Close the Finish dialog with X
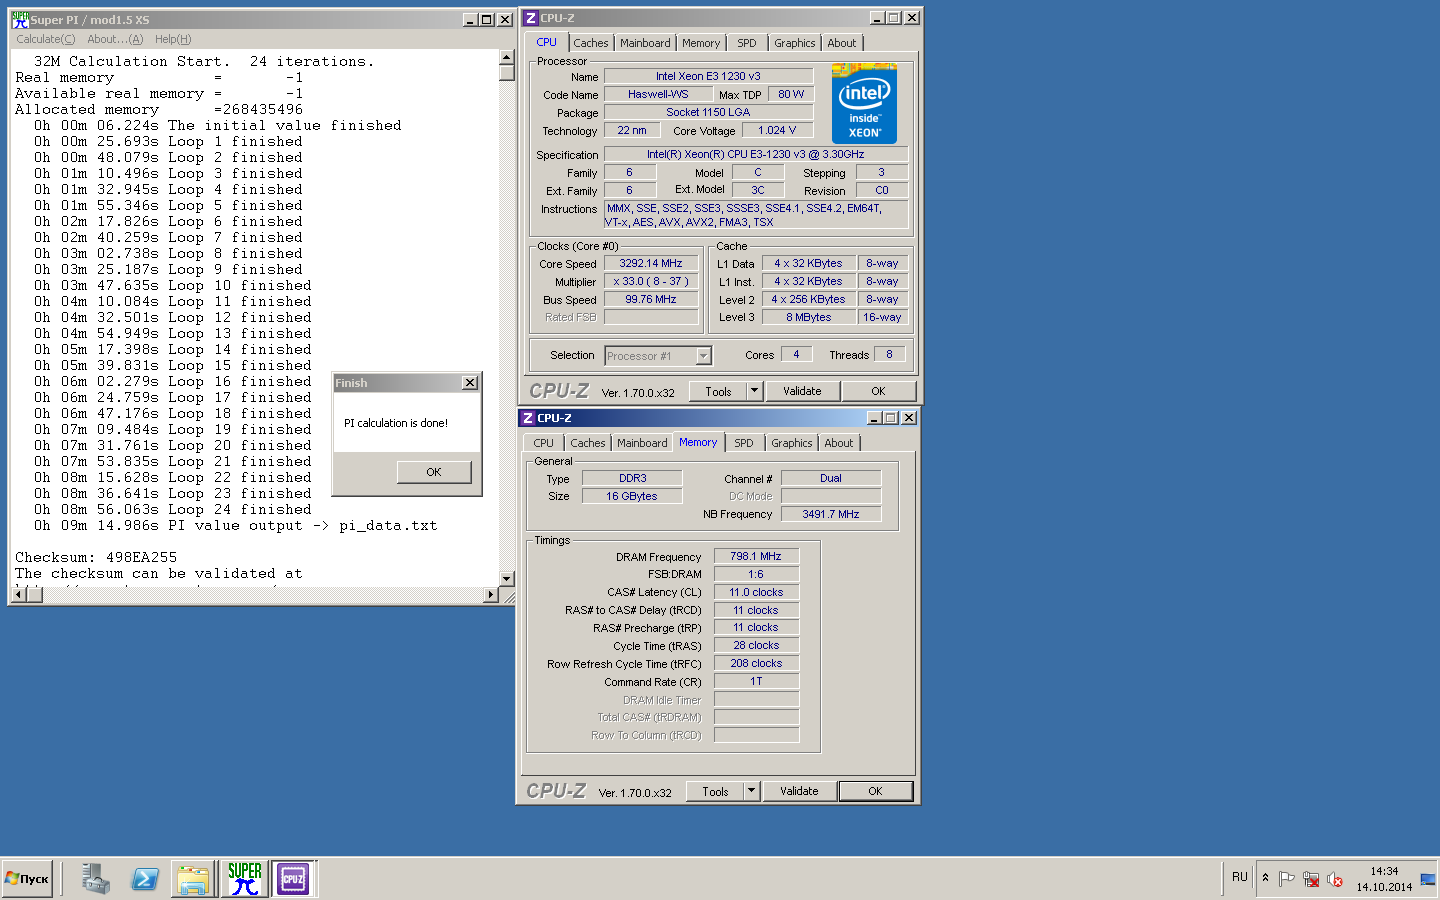1440x900 pixels. [x=470, y=383]
